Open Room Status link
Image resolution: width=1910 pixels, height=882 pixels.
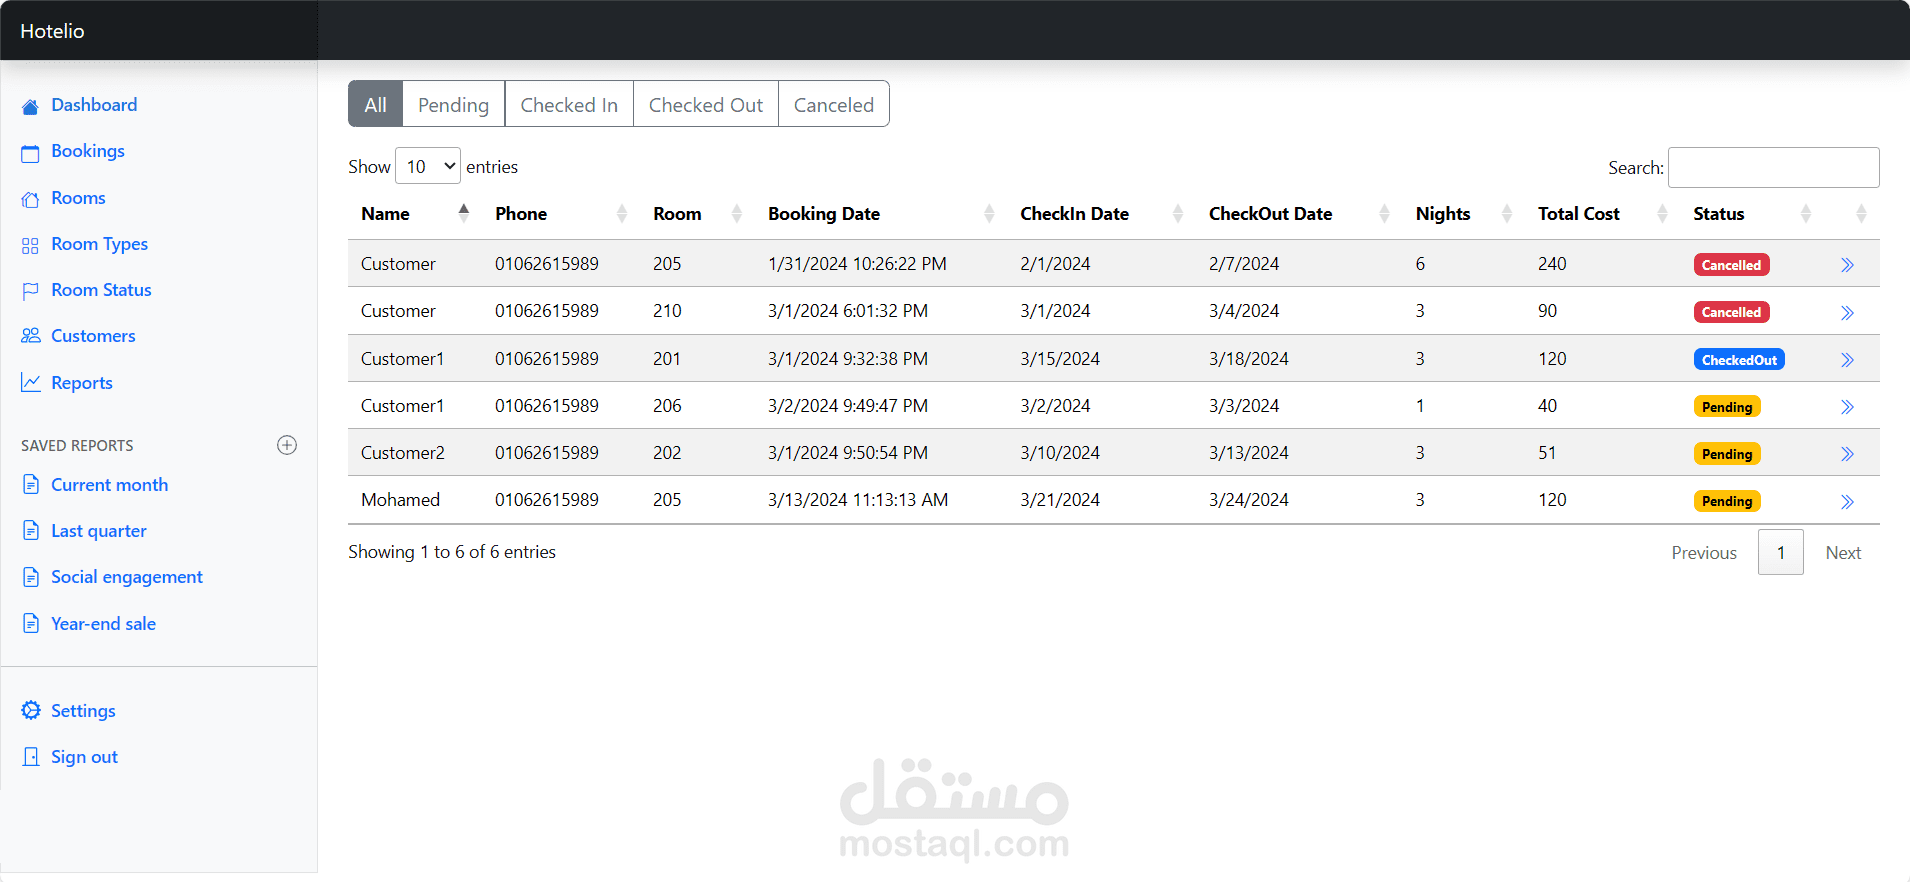click(101, 290)
